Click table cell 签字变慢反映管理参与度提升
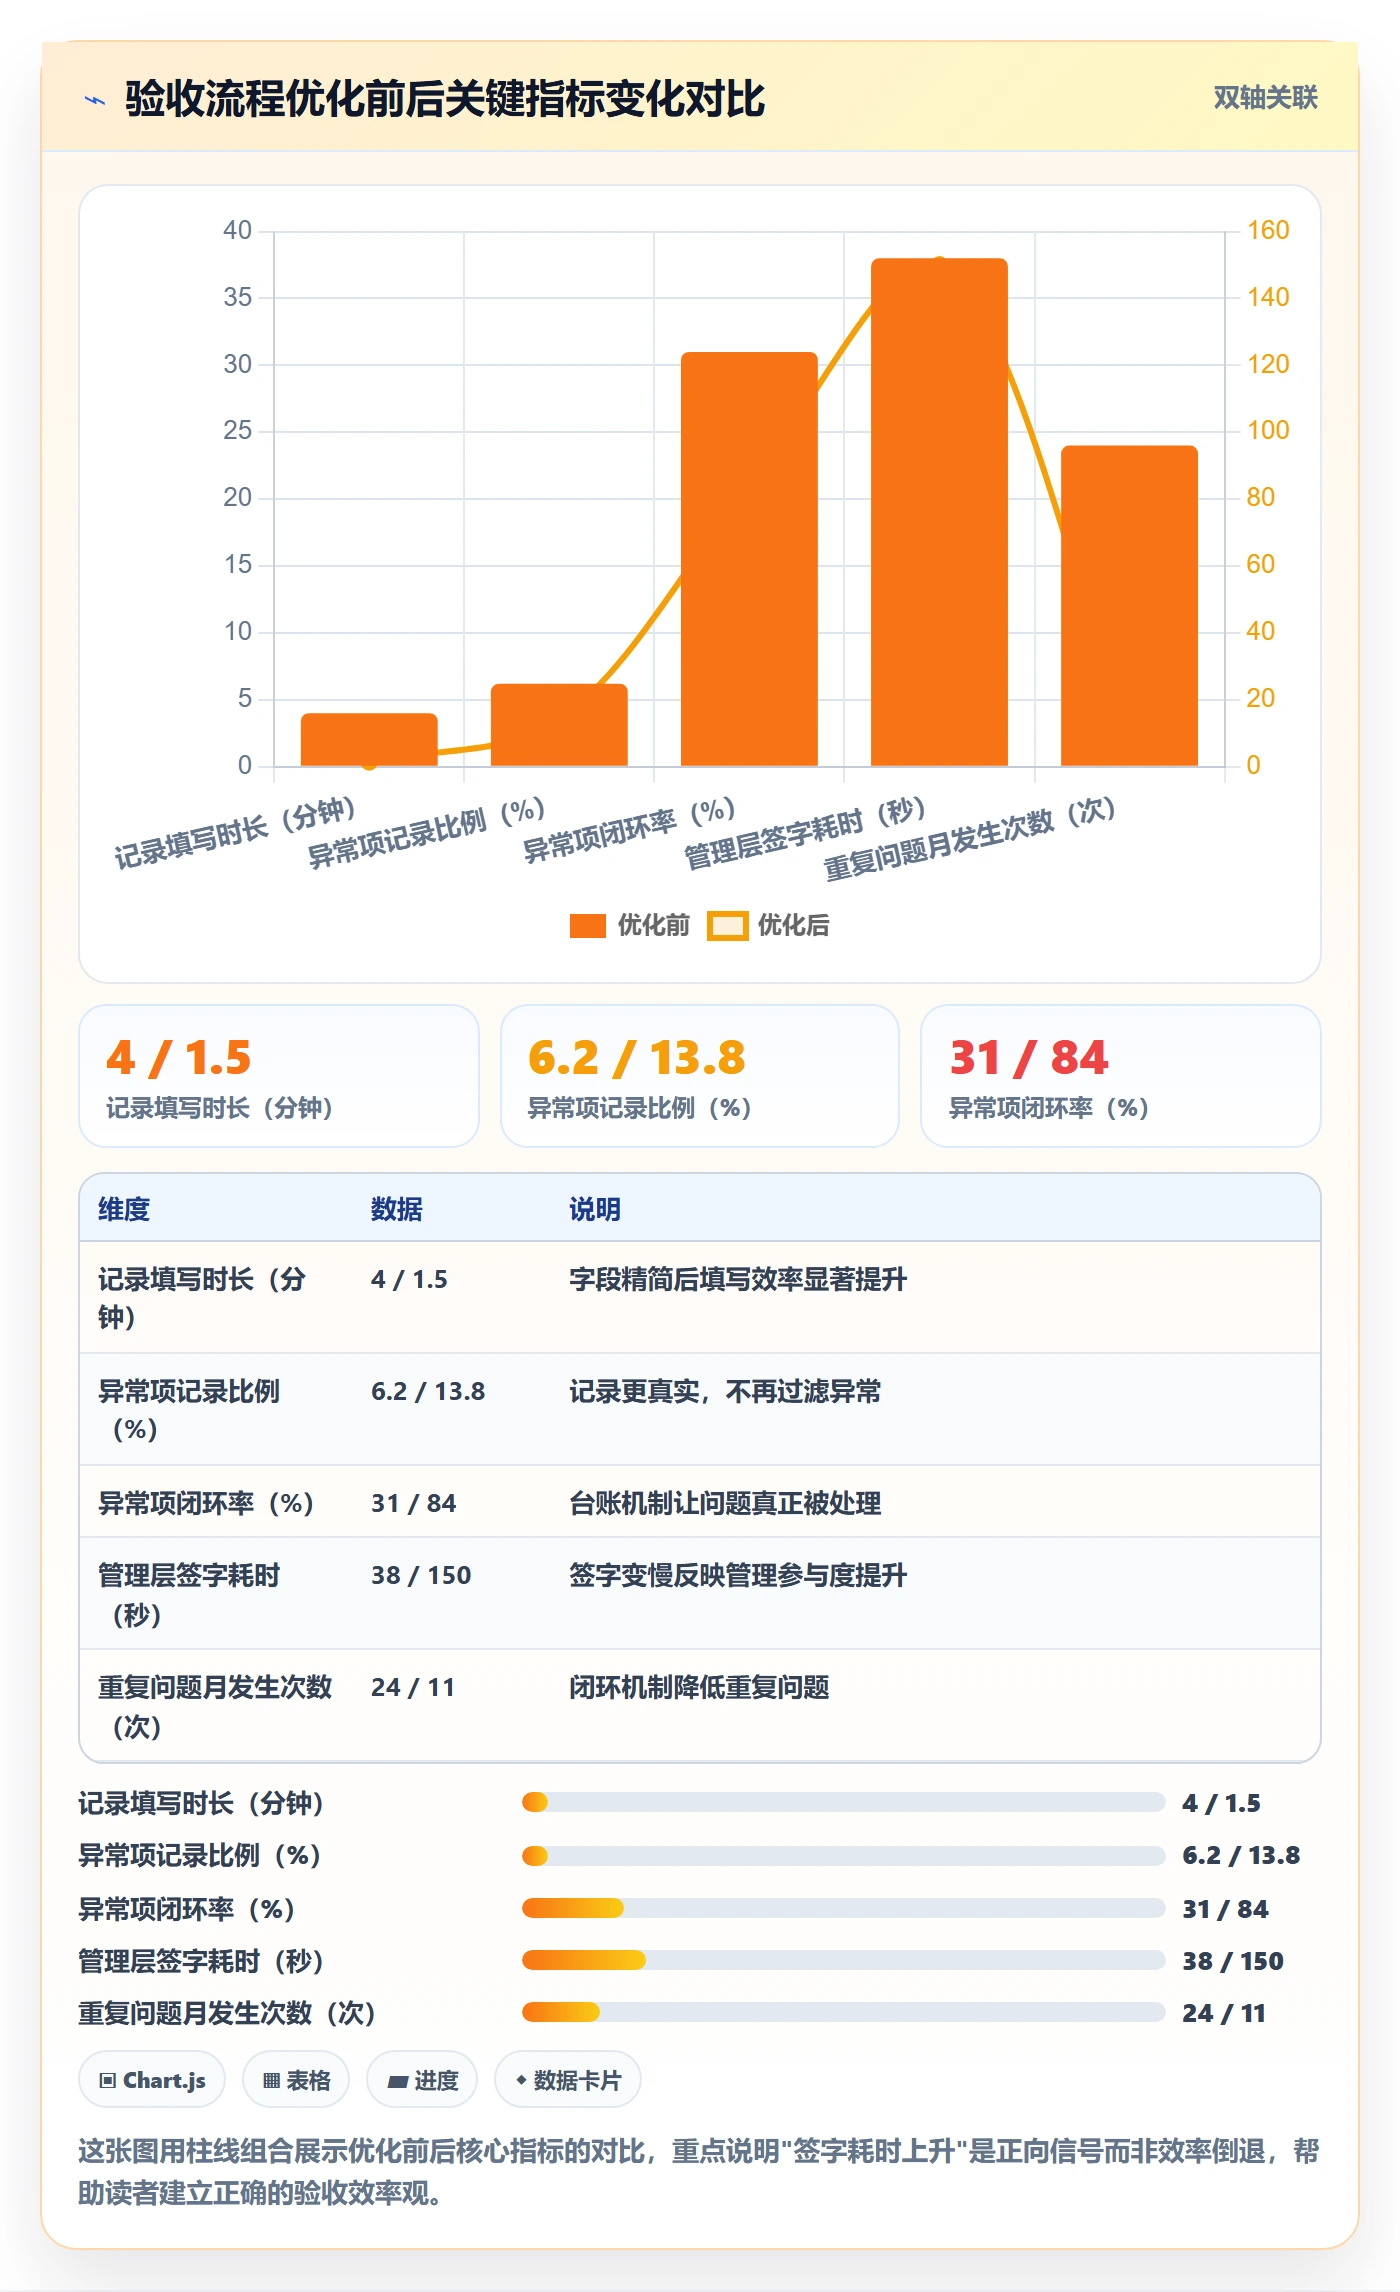Image resolution: width=1400 pixels, height=2292 pixels. (738, 1575)
